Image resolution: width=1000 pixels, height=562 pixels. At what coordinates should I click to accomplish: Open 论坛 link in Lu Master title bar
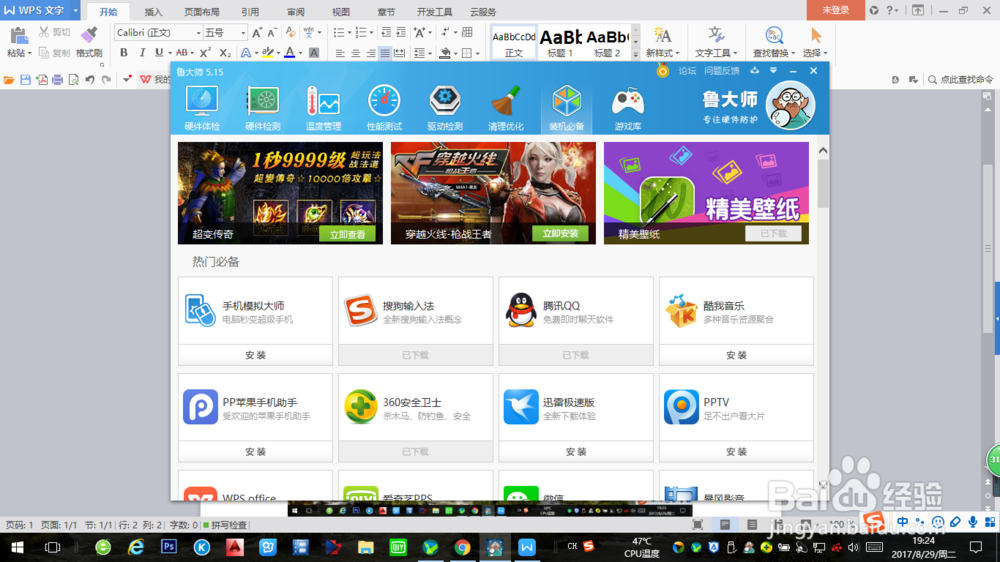coord(687,71)
